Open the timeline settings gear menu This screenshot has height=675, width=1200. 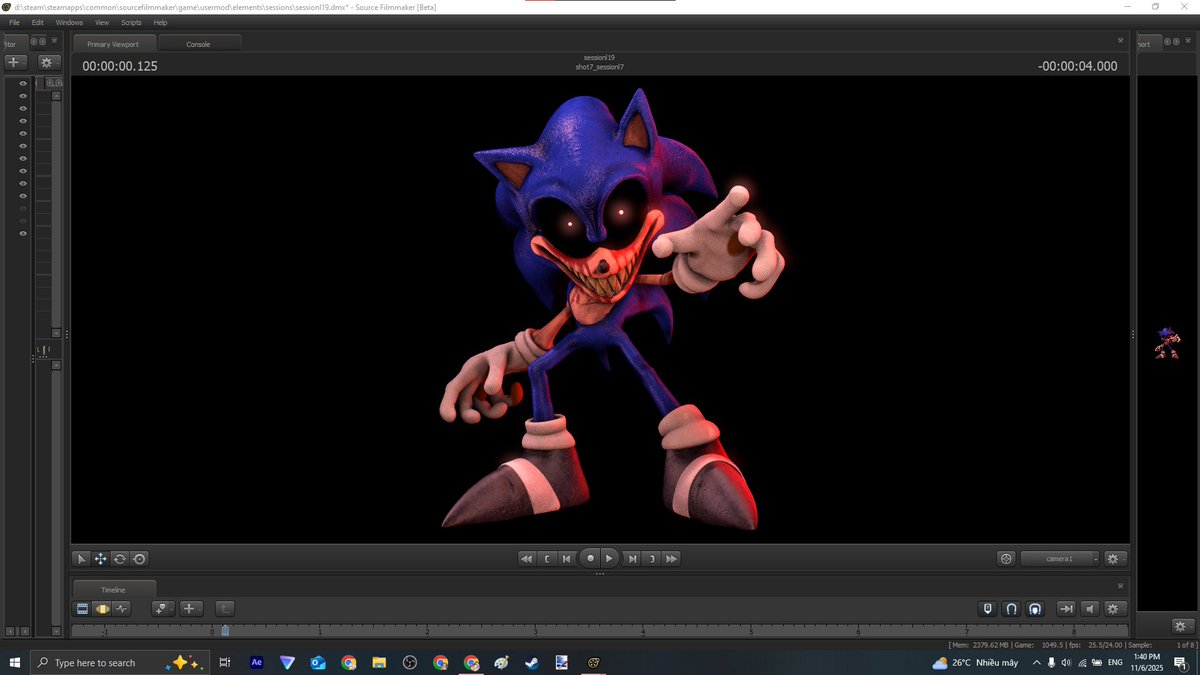[1114, 608]
